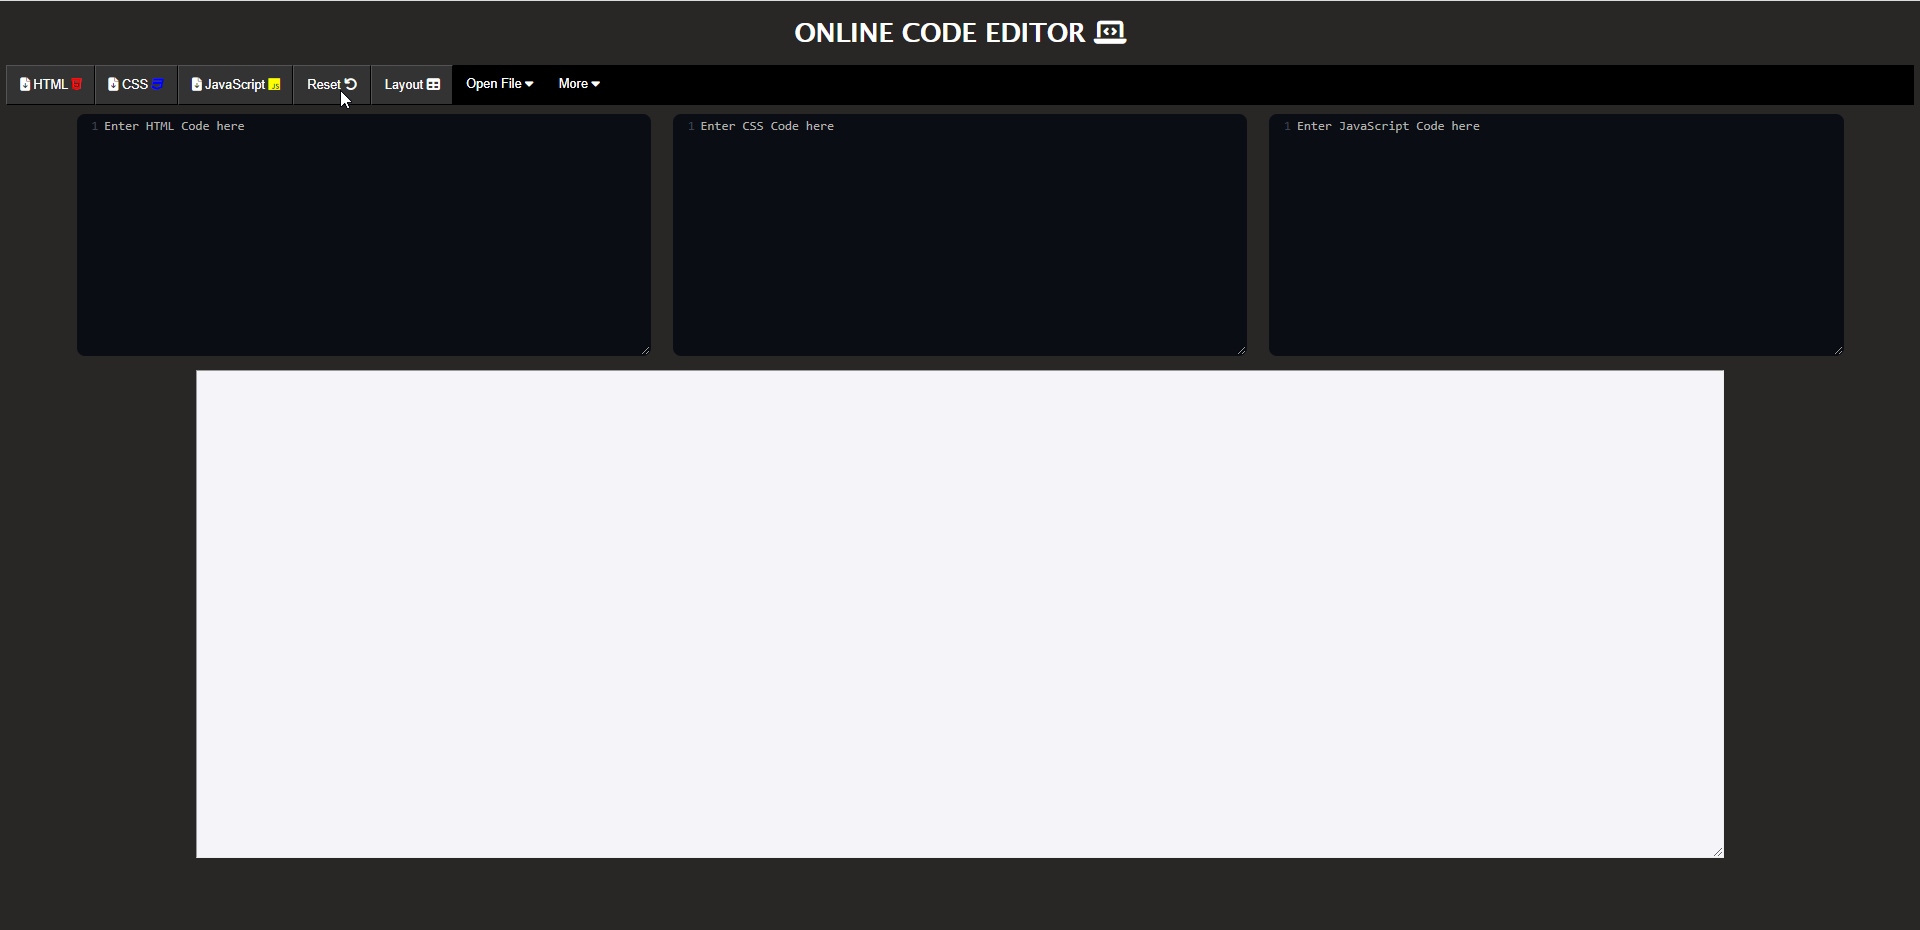Viewport: 1920px width, 930px height.
Task: Click the file download icon on the JavaScript button
Action: pyautogui.click(x=197, y=84)
